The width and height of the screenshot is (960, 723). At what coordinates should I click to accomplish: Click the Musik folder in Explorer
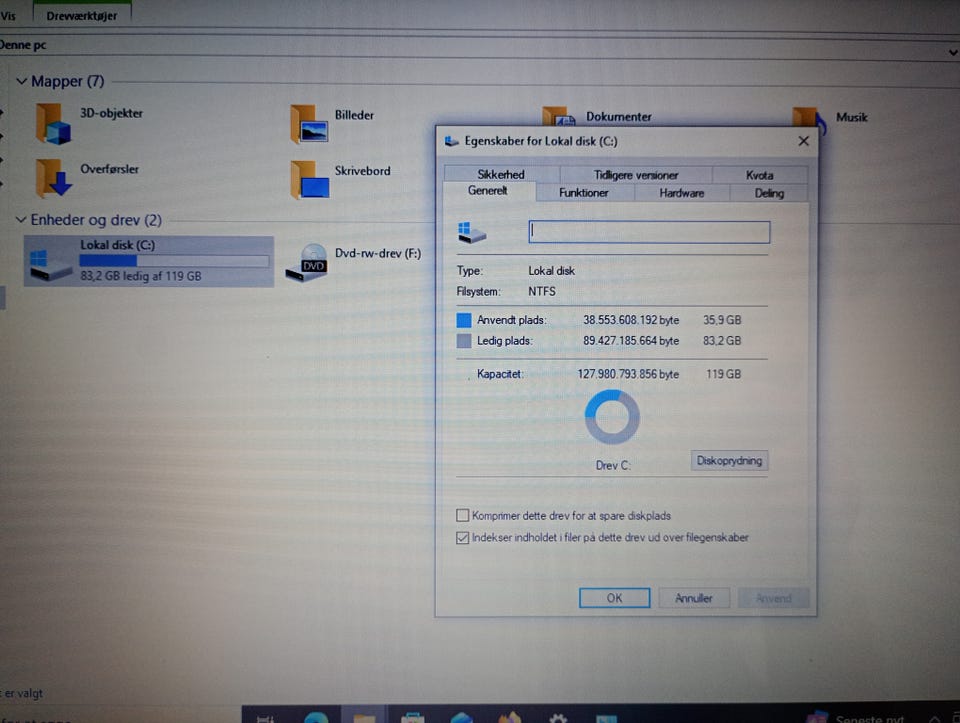[830, 118]
